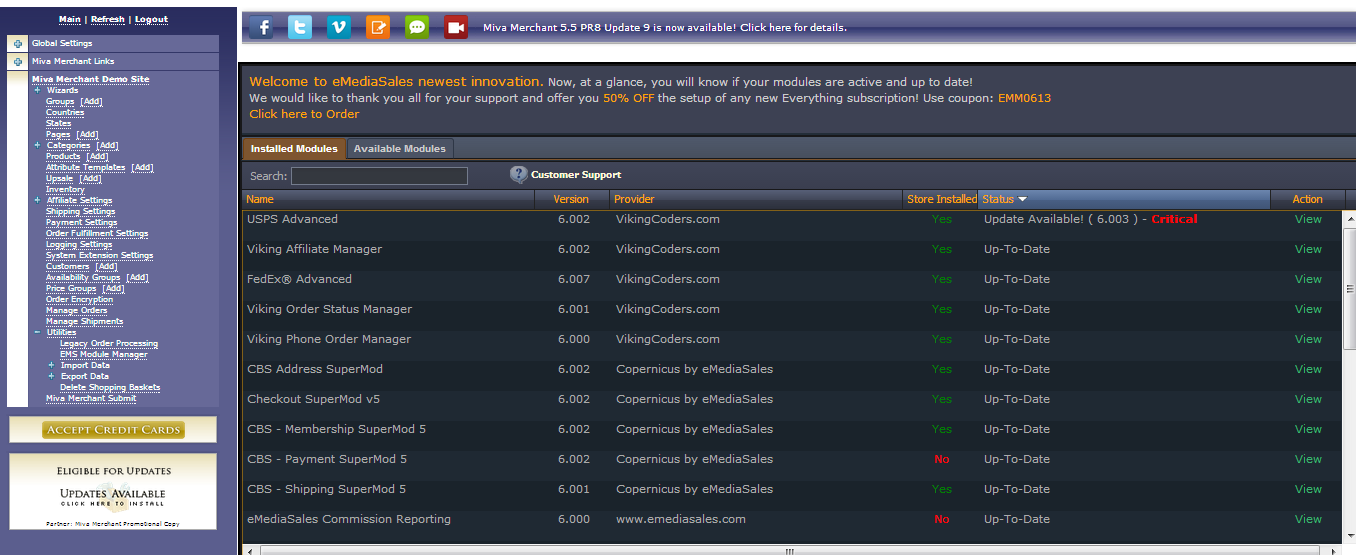The height and width of the screenshot is (555, 1356).
Task: Click the Logout link
Action: pos(152,19)
